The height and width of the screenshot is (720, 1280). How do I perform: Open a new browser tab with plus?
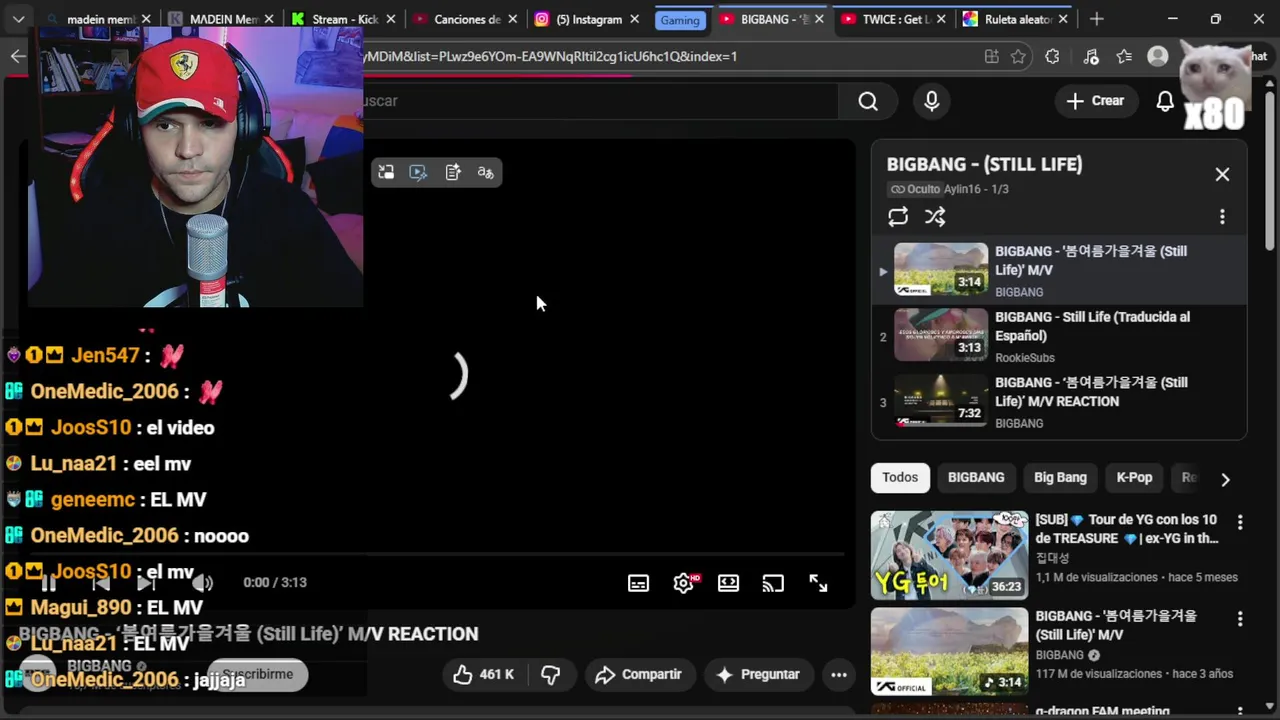1097,19
